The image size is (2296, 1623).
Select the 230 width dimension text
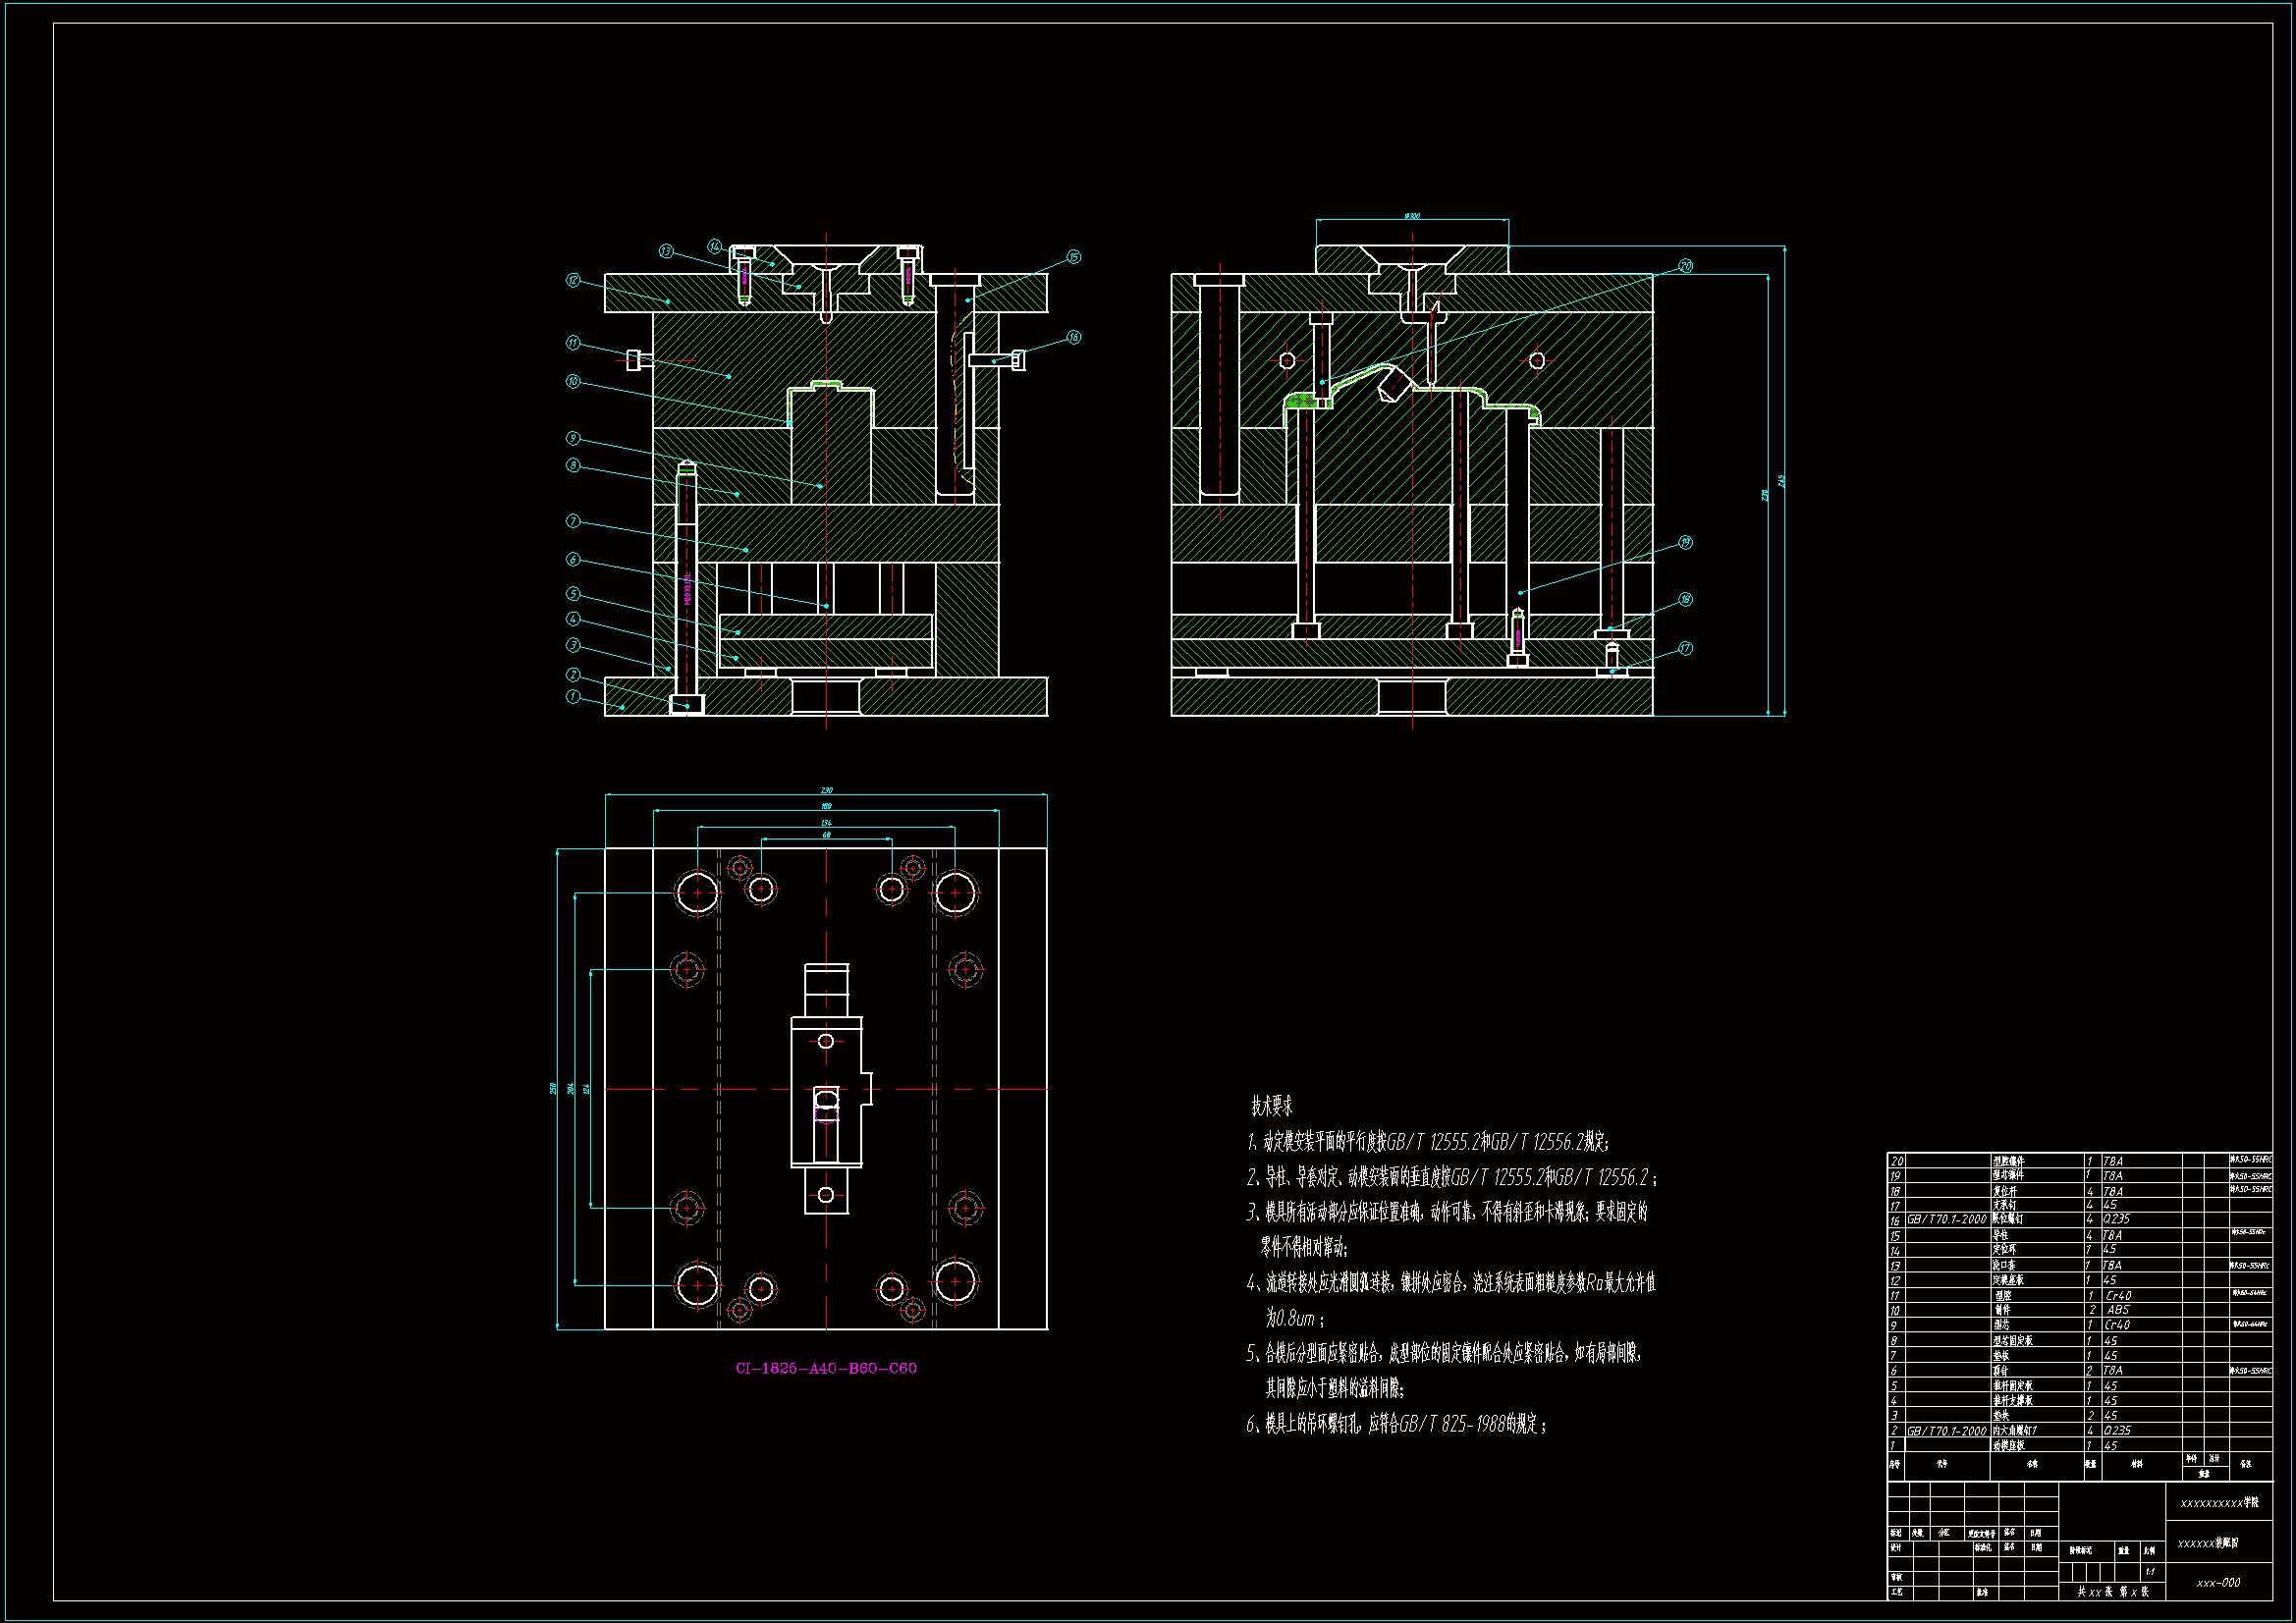(826, 790)
